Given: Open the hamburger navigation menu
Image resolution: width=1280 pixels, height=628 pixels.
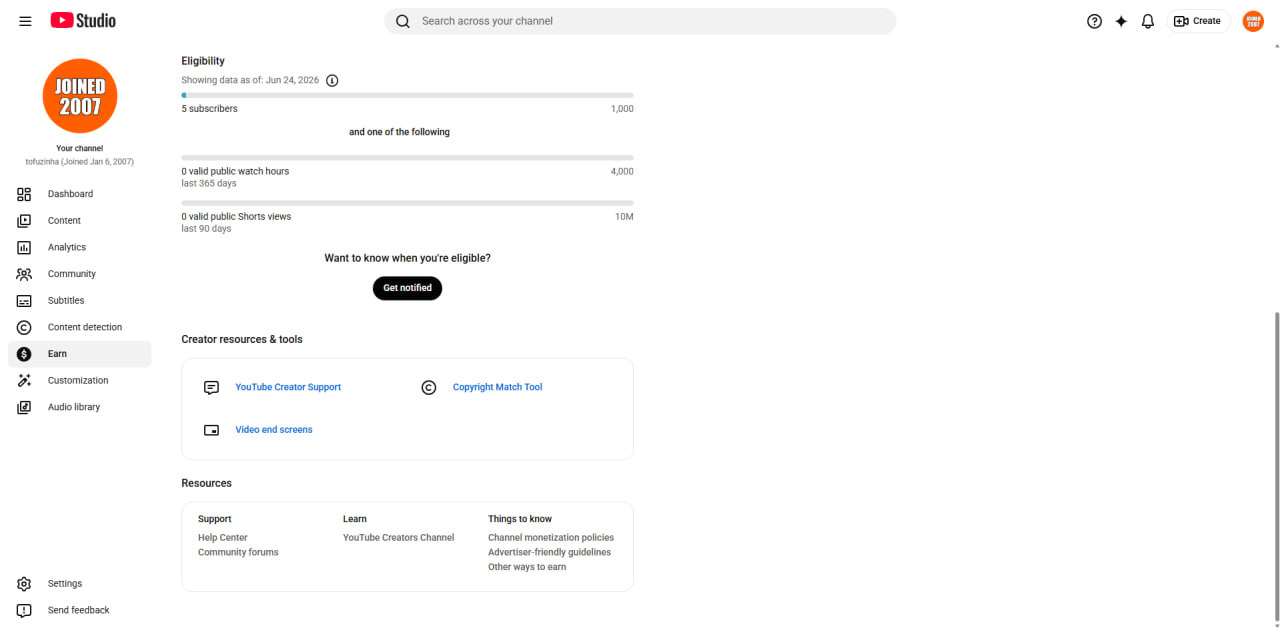Looking at the screenshot, I should coord(25,21).
